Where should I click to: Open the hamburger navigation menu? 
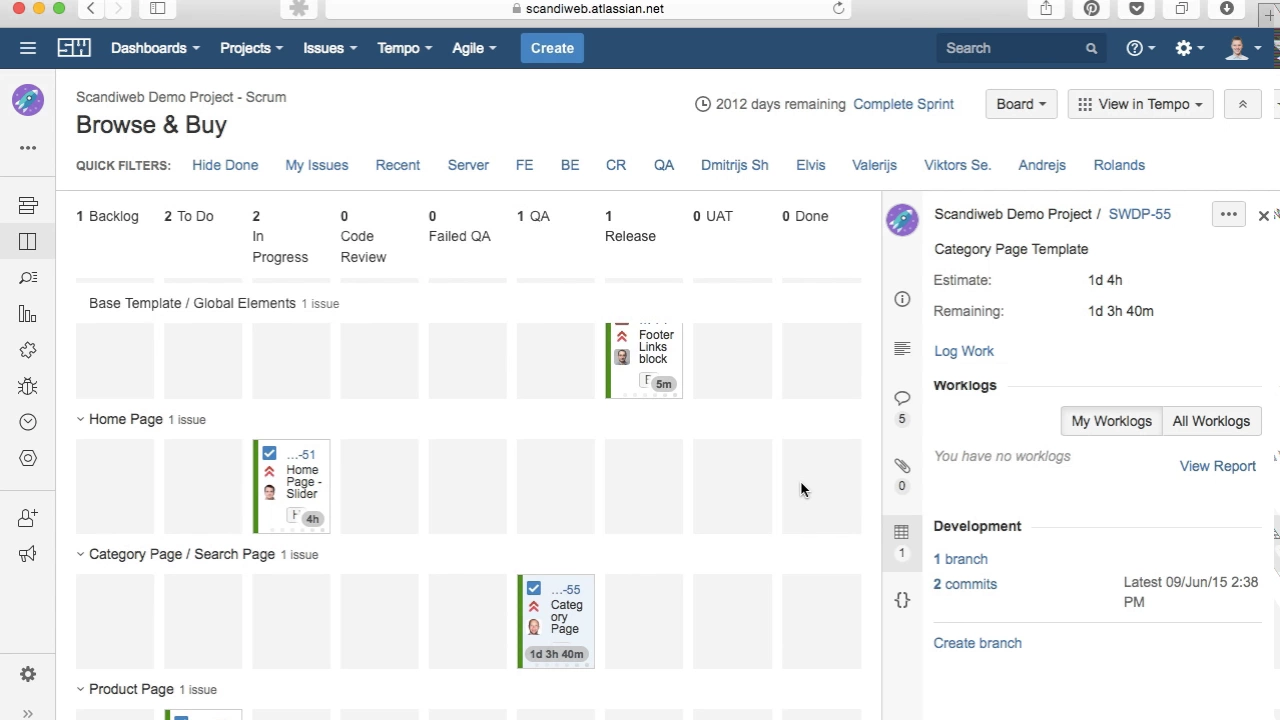[28, 48]
